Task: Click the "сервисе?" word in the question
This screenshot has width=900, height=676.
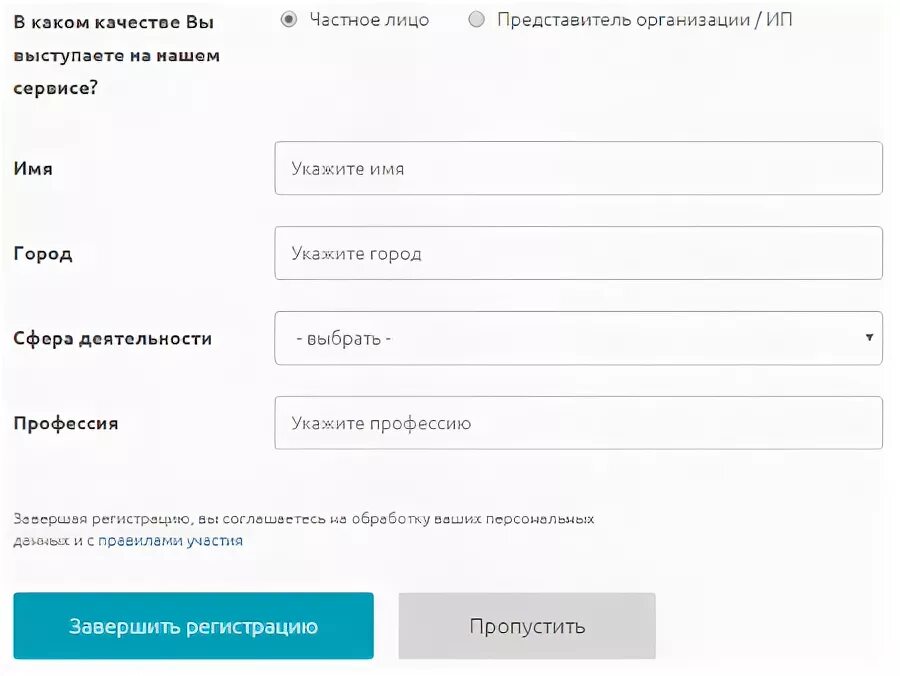Action: pos(56,88)
